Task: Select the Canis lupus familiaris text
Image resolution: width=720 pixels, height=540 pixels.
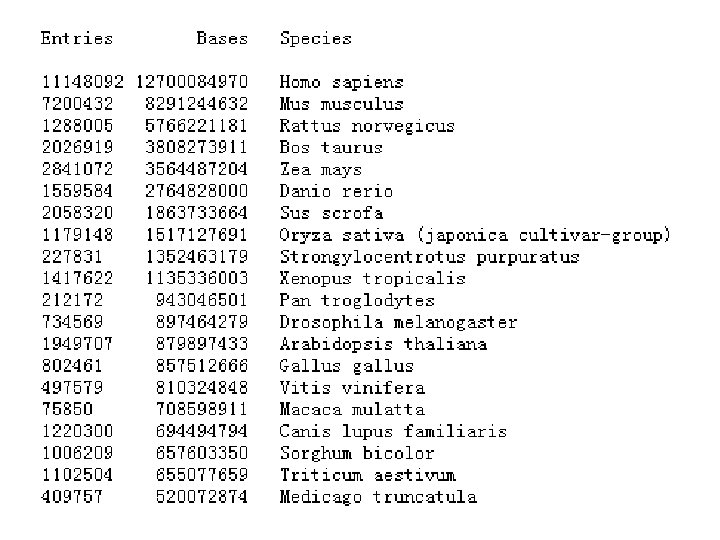Action: pyautogui.click(x=393, y=431)
